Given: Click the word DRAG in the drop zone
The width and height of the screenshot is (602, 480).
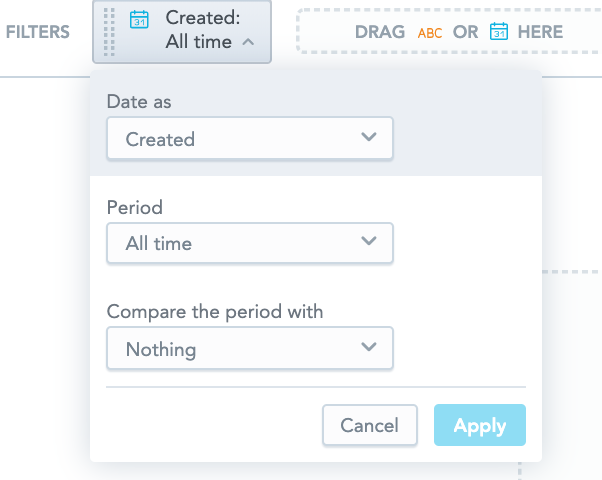Looking at the screenshot, I should pyautogui.click(x=380, y=32).
